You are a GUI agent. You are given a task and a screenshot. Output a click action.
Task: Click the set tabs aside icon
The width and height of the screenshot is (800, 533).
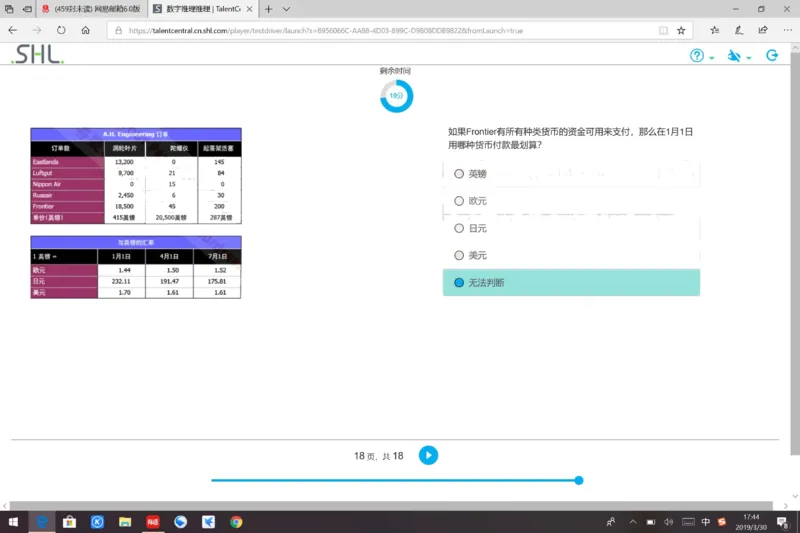(27, 9)
